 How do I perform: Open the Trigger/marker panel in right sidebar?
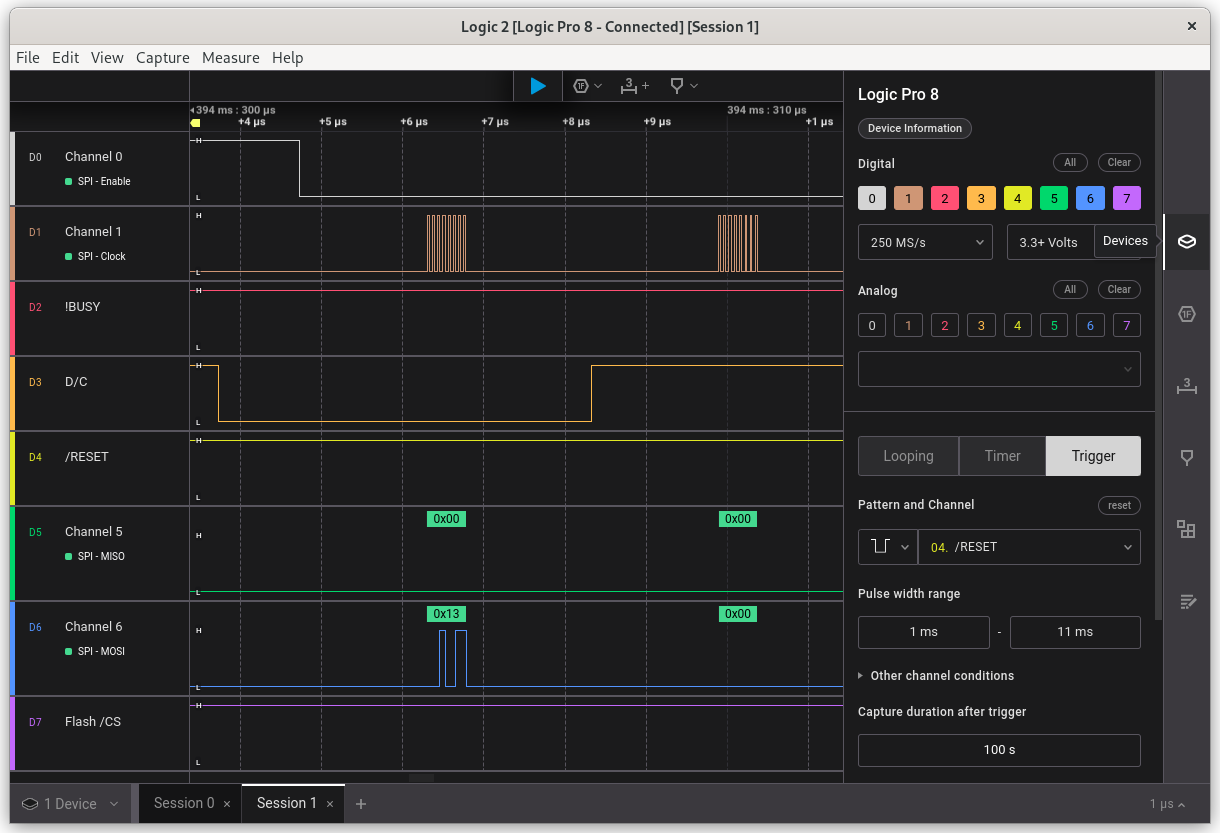click(1187, 457)
